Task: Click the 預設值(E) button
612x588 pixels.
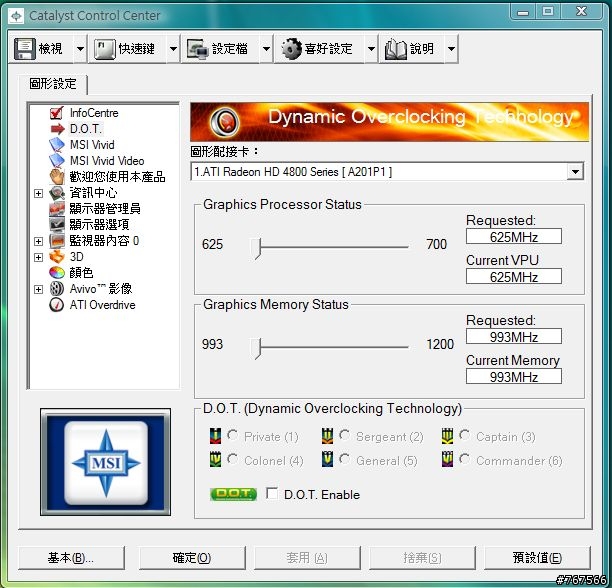Action: click(537, 558)
